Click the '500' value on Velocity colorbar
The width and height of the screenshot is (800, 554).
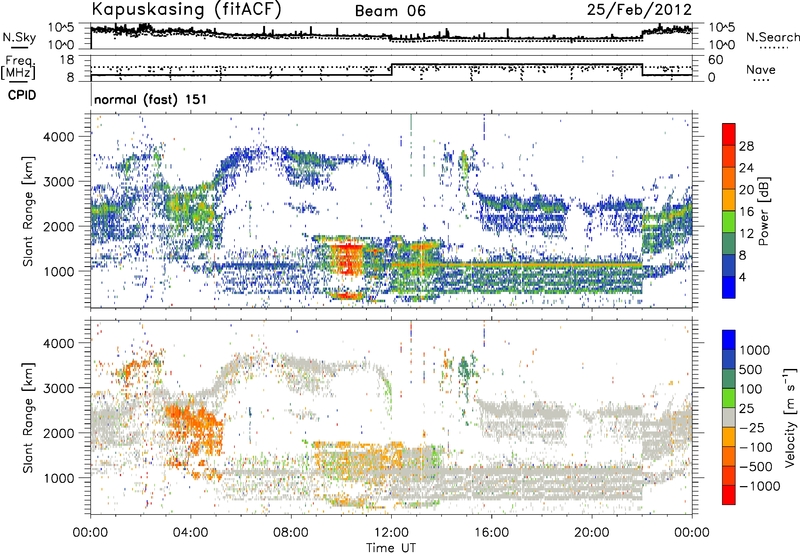751,369
